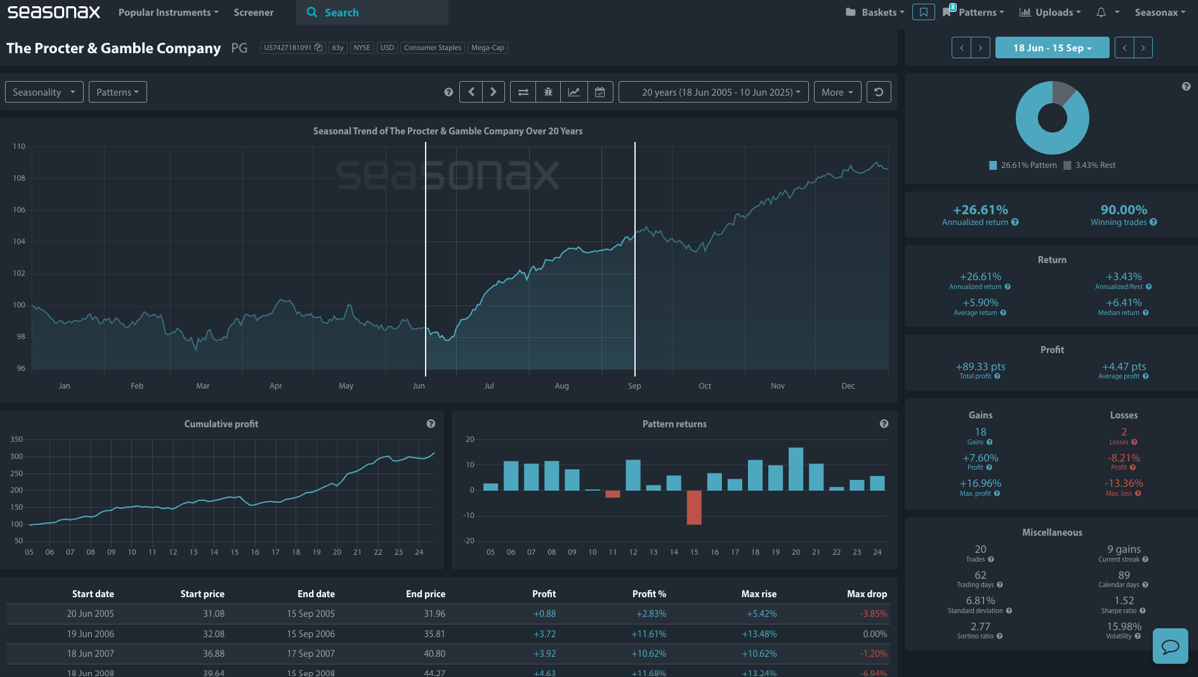Expand the Baskets menu

[x=875, y=12]
